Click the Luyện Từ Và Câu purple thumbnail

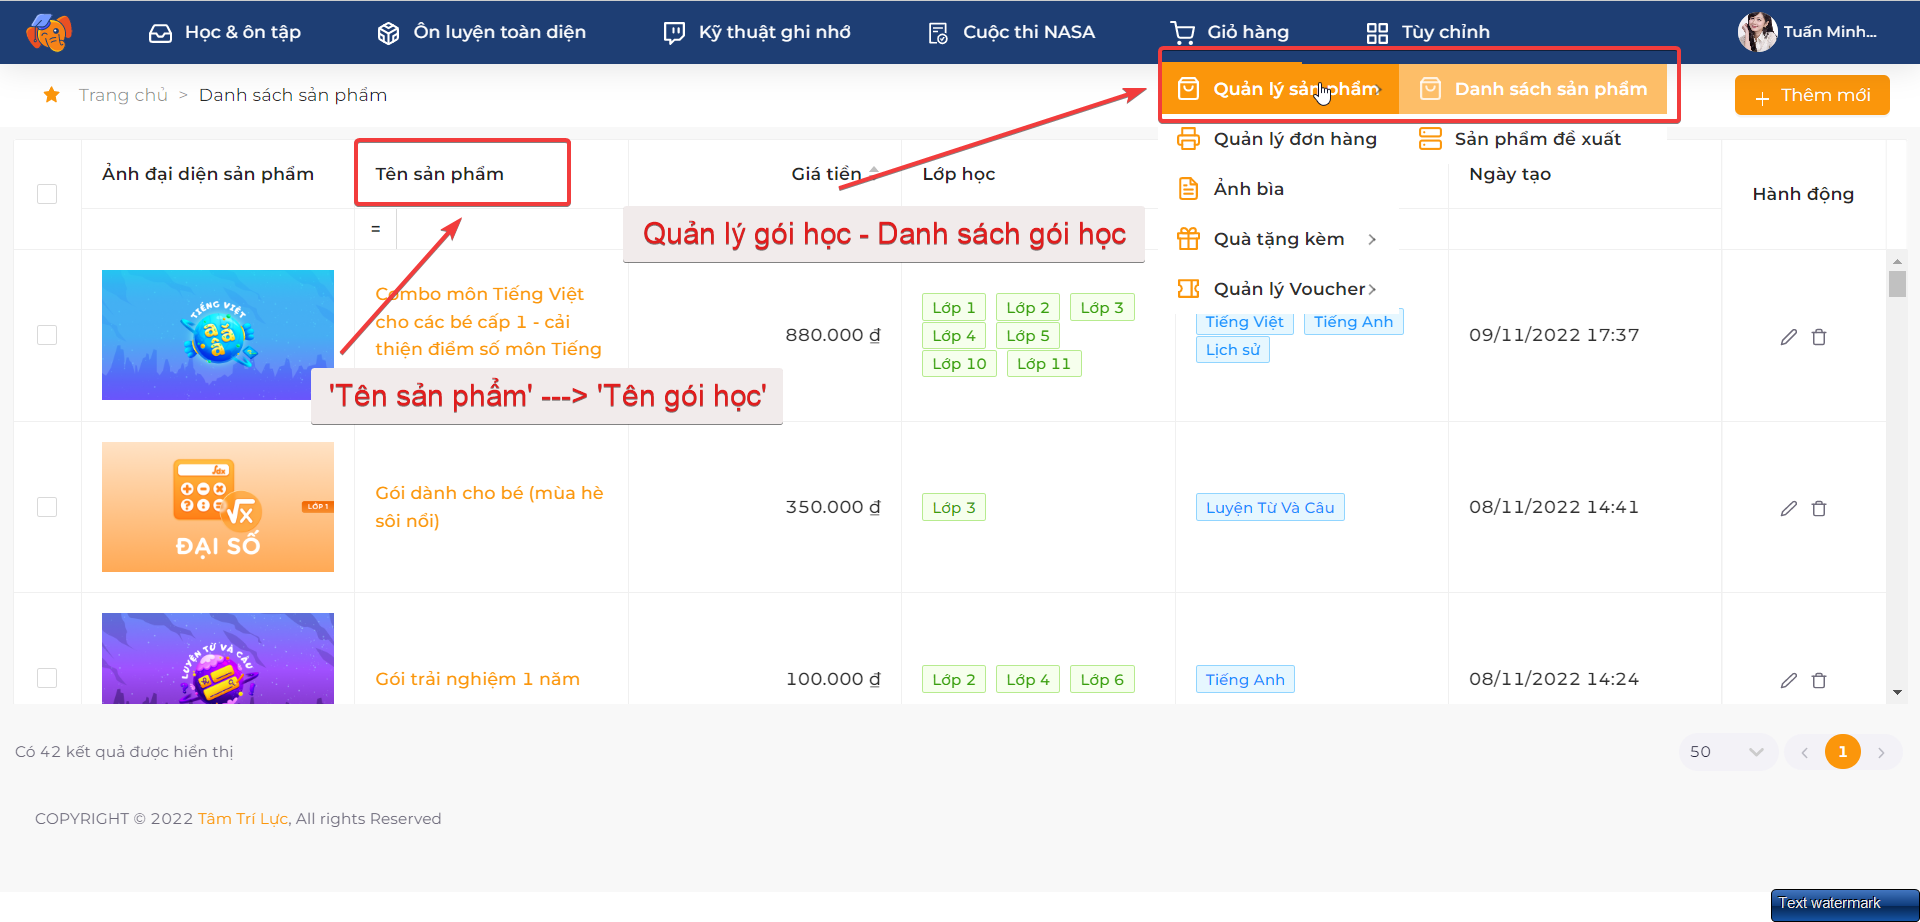[x=218, y=658]
